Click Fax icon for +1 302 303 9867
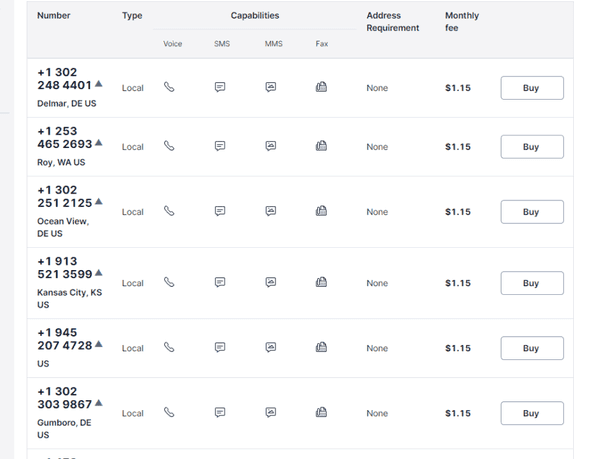The height and width of the screenshot is (459, 590). pos(321,412)
